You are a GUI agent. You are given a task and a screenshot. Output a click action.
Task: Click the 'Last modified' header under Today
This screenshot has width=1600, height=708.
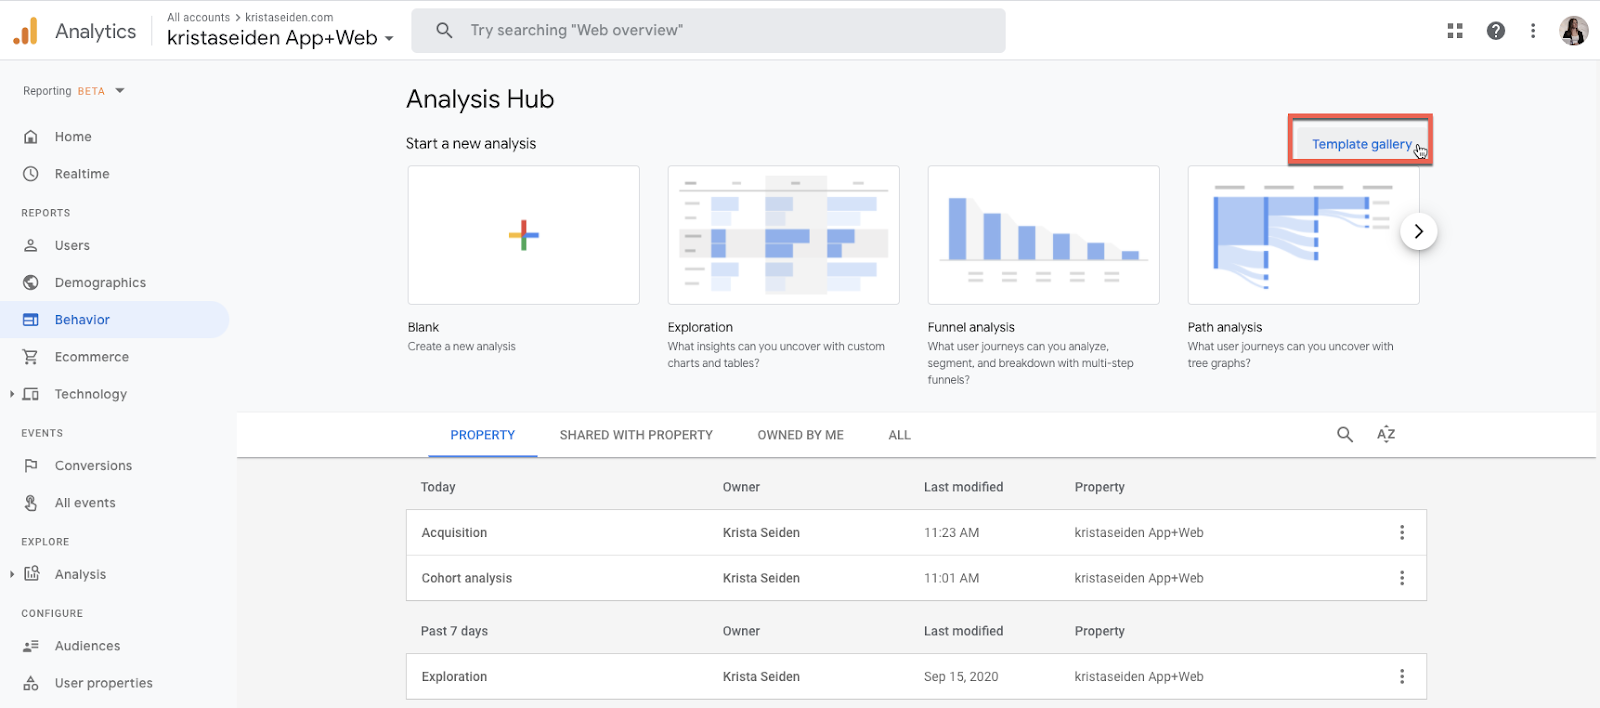coord(963,487)
